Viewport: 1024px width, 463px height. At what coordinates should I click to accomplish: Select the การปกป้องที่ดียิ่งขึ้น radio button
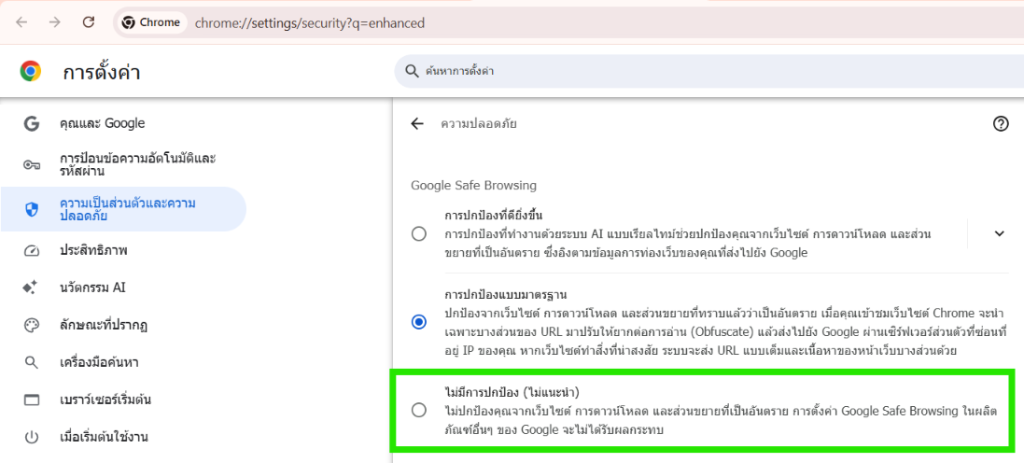[419, 234]
